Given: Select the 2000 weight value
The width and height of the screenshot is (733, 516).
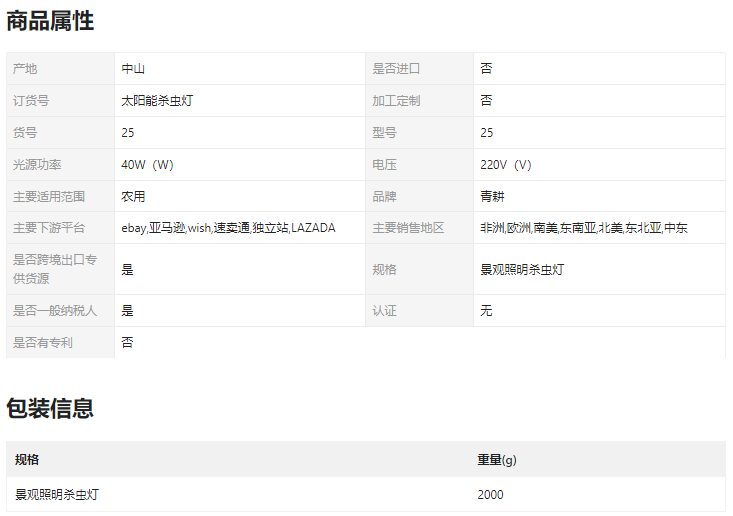Looking at the screenshot, I should [x=491, y=495].
